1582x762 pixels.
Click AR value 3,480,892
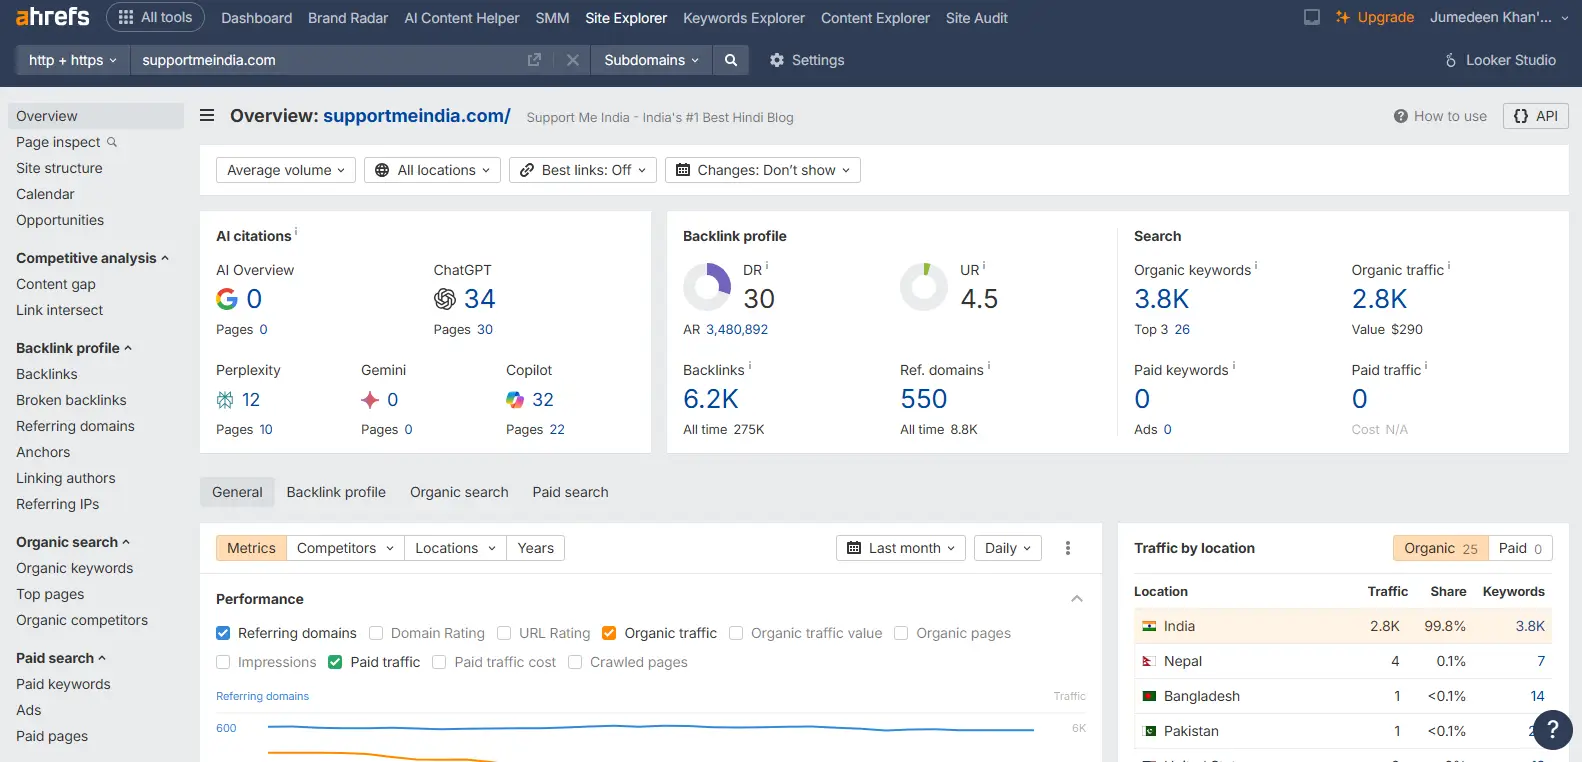click(737, 329)
